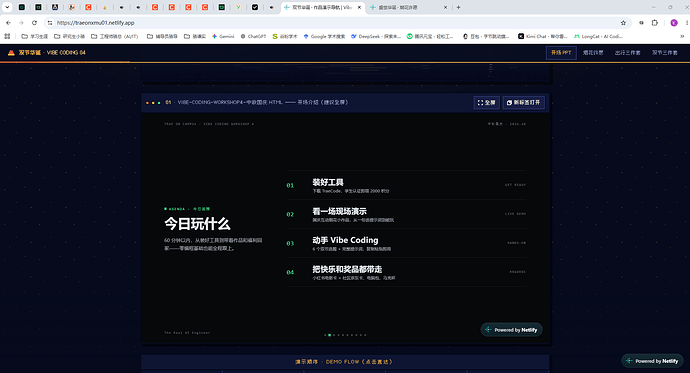690x373 pixels.
Task: Open the ChatGPT bookmark
Action: [253, 37]
